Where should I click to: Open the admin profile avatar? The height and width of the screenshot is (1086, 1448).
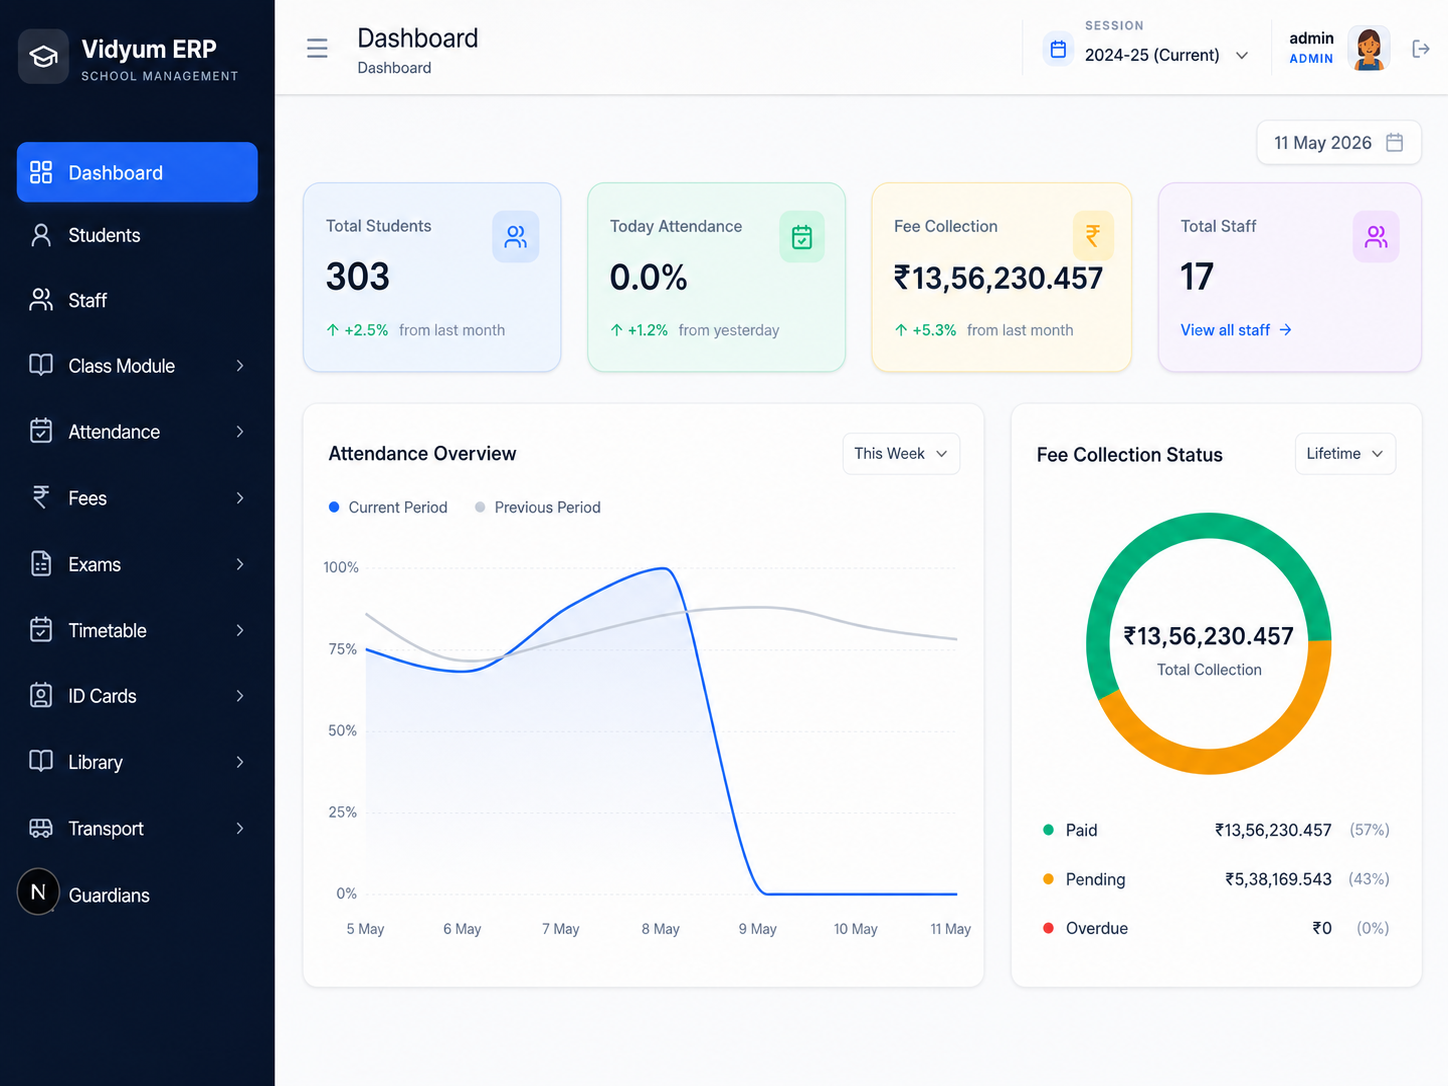coord(1368,48)
